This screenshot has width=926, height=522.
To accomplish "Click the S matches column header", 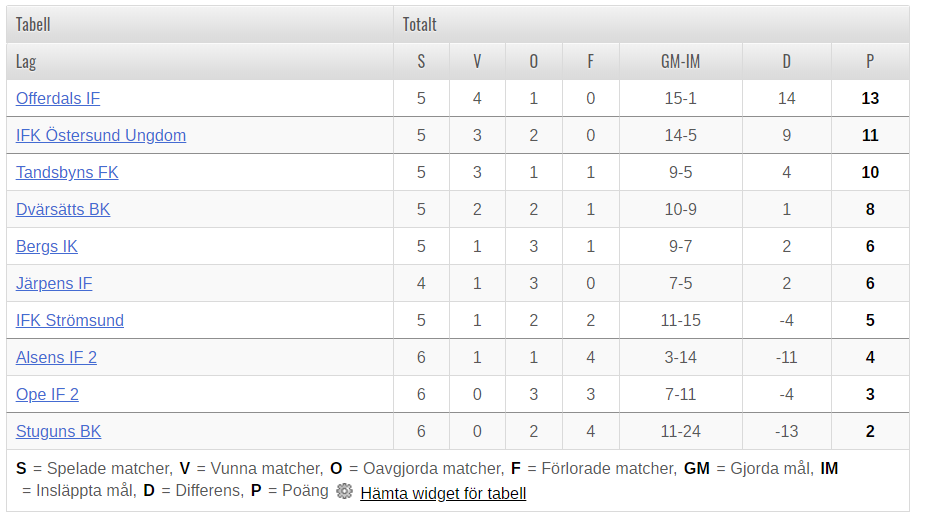I will (x=421, y=61).
